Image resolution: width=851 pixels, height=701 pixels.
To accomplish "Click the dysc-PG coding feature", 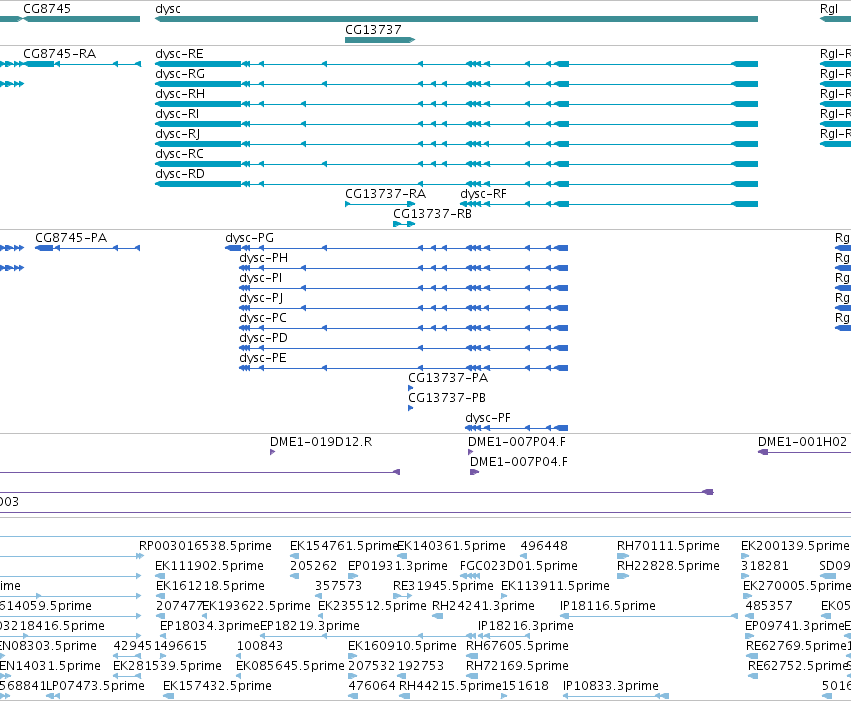I will click(x=397, y=248).
